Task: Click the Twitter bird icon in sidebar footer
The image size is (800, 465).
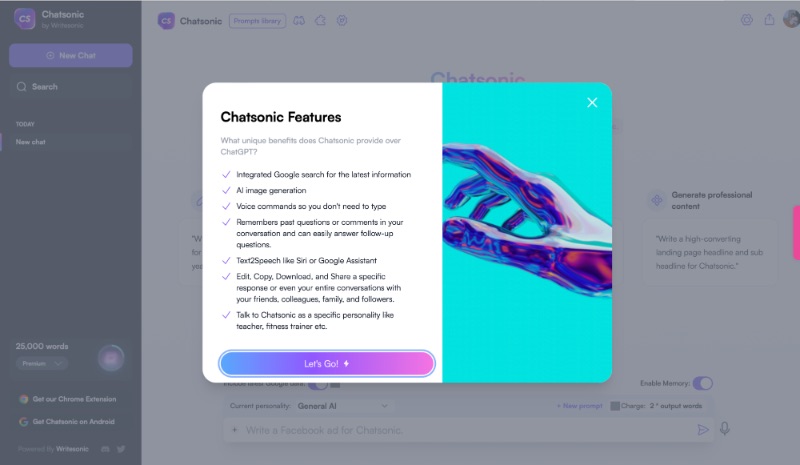Action: click(121, 449)
